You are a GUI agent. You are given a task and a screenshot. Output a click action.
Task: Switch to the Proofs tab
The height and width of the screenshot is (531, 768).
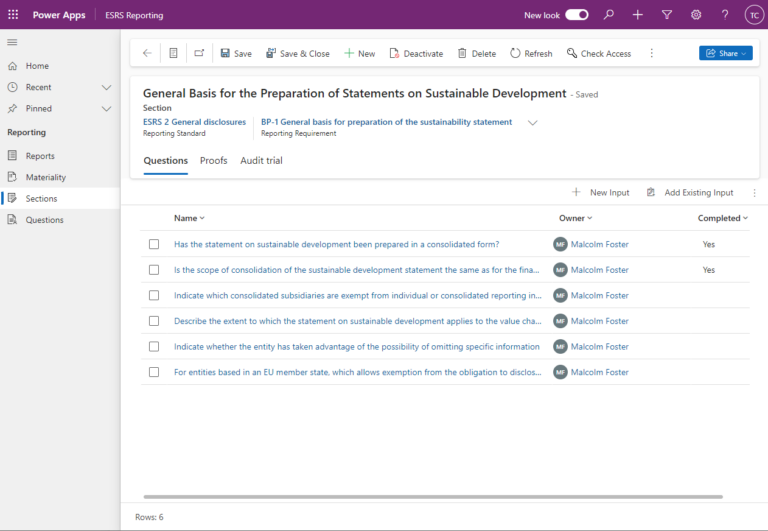click(213, 160)
